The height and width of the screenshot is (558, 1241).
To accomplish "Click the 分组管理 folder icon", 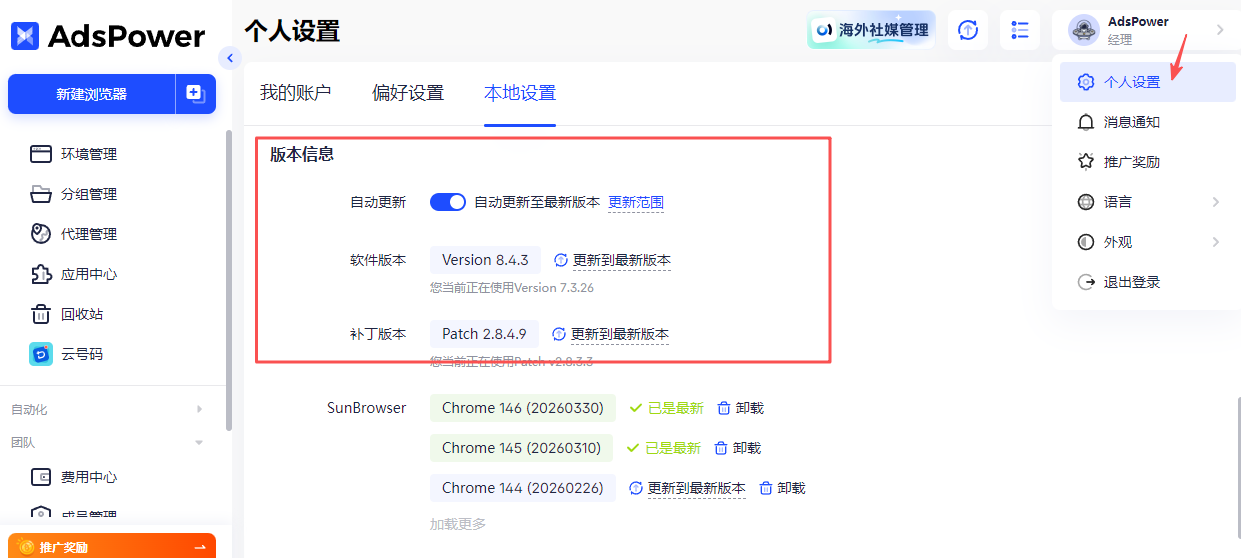I will 41,194.
